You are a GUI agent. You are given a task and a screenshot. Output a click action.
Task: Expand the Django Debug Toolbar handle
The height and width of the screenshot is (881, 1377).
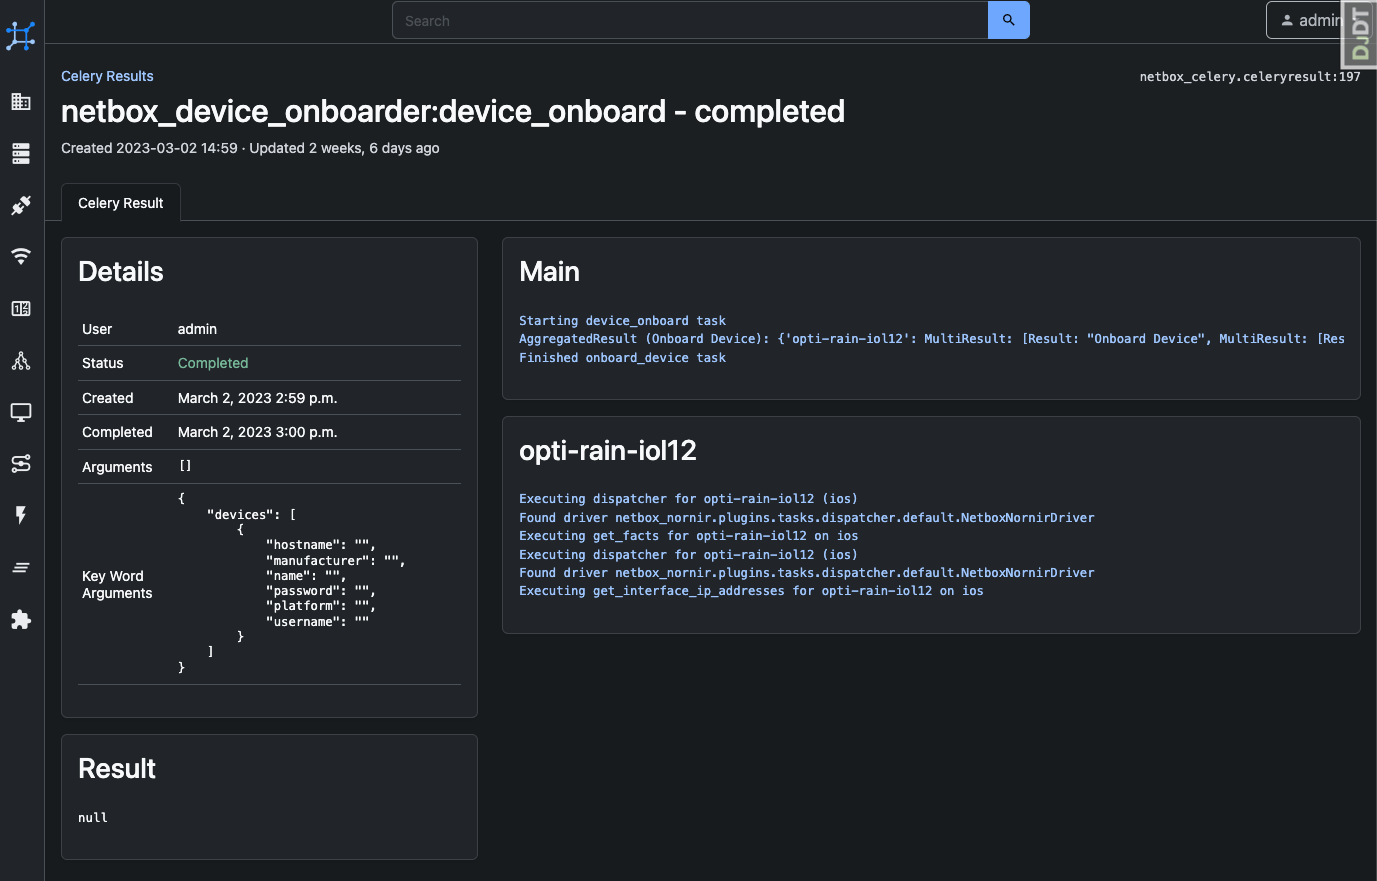1360,33
